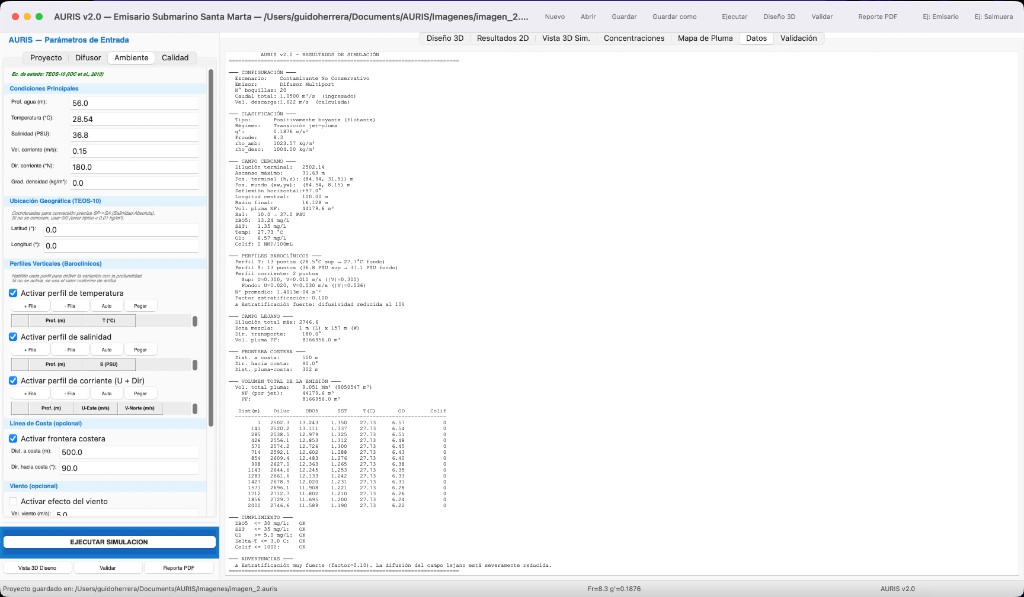Open the Diseño 3D results tab
The width and height of the screenshot is (1024, 597).
click(x=445, y=39)
